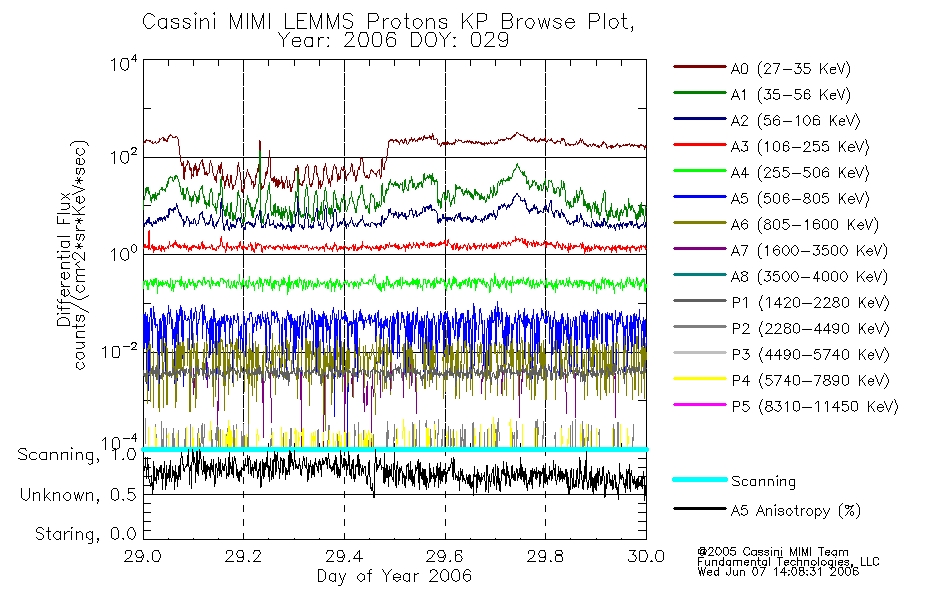The image size is (950, 600).
Task: Click the Fundamental Technologies, LLC credit
Action: click(788, 562)
